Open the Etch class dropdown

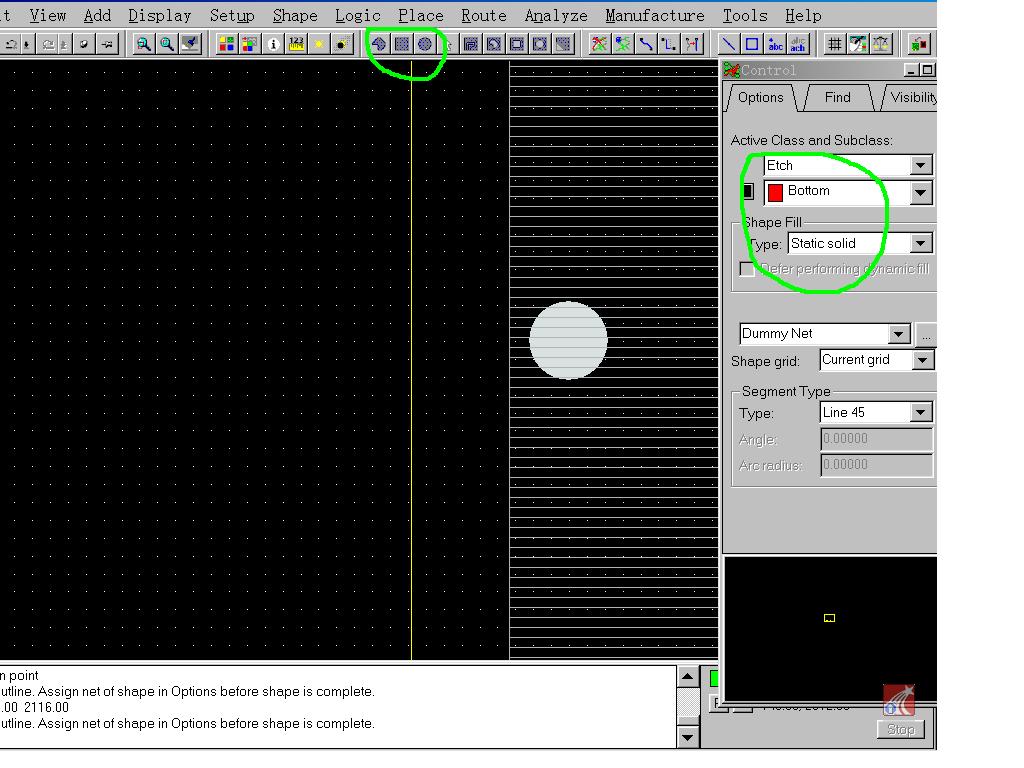[x=921, y=165]
